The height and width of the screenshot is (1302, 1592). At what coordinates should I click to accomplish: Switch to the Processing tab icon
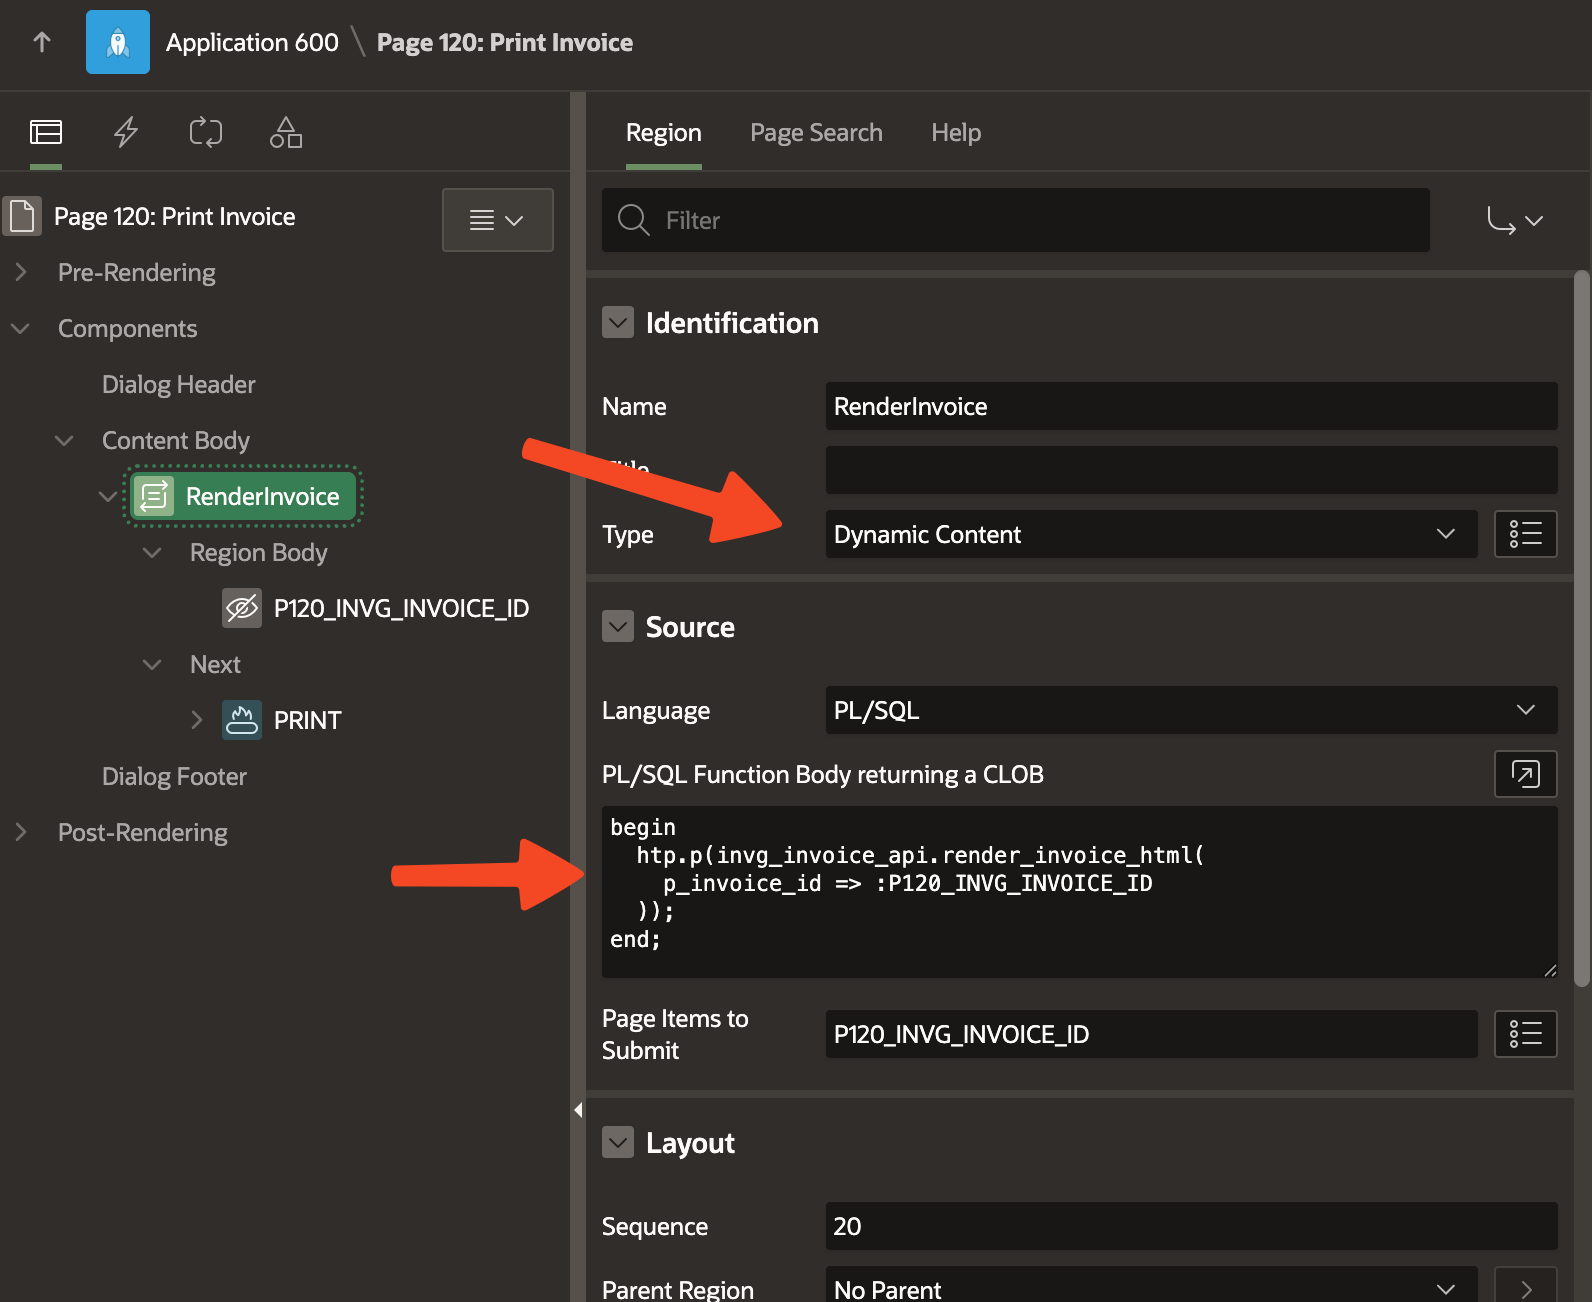pos(206,132)
